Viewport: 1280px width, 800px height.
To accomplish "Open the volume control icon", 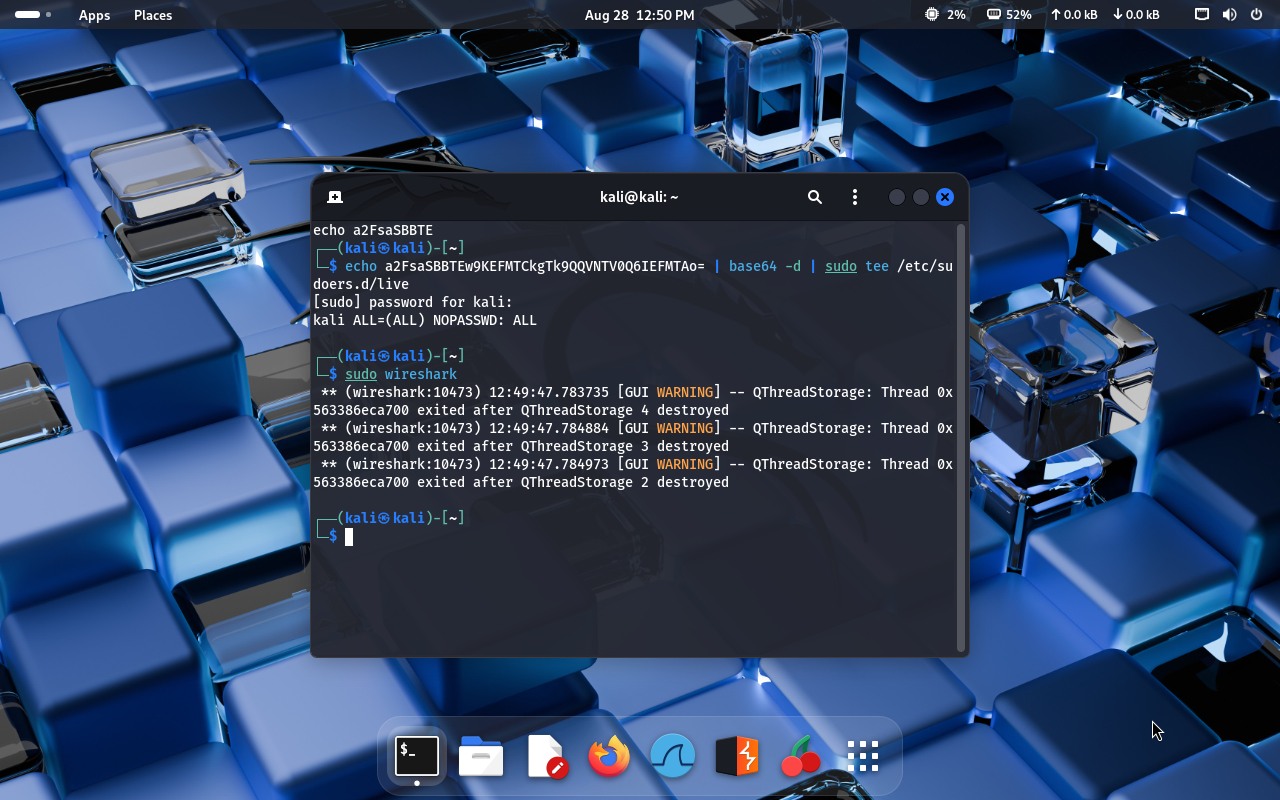I will tap(1229, 15).
